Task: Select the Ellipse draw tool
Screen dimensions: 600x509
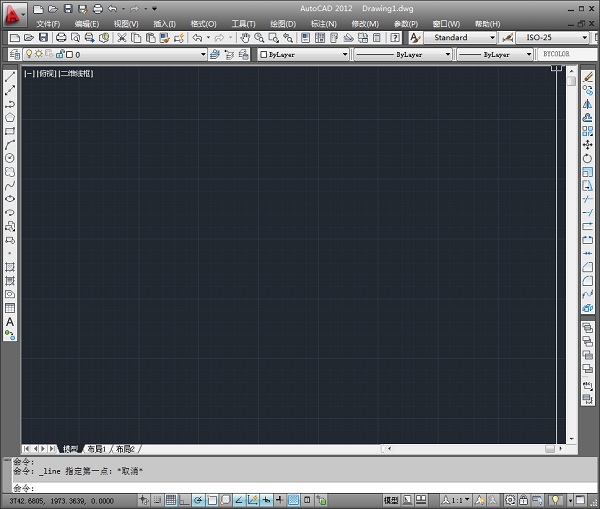Action: coord(10,199)
